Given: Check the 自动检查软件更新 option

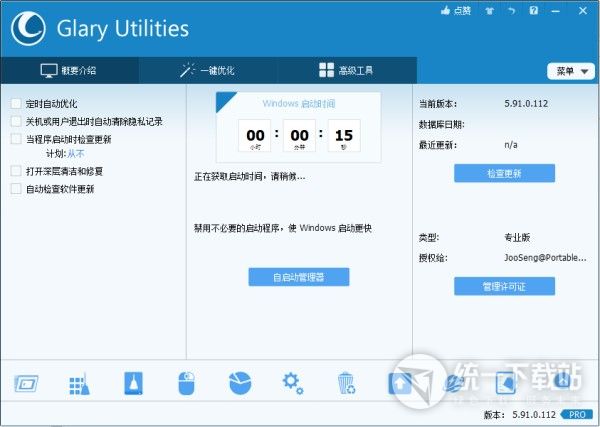Looking at the screenshot, I should pos(16,189).
